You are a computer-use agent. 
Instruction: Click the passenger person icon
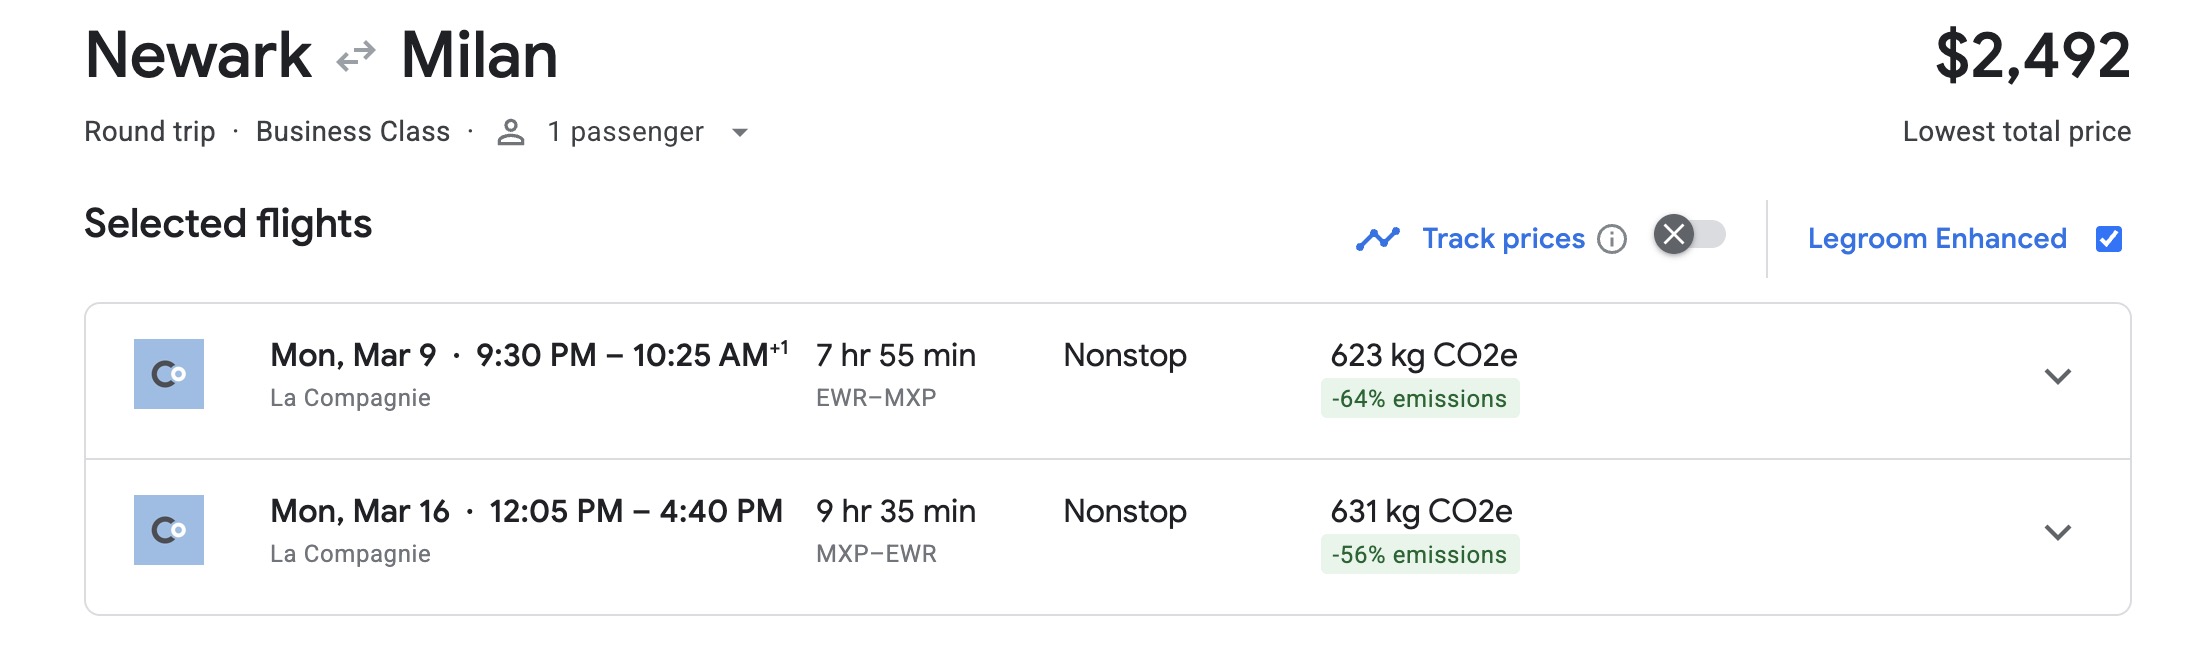point(511,131)
